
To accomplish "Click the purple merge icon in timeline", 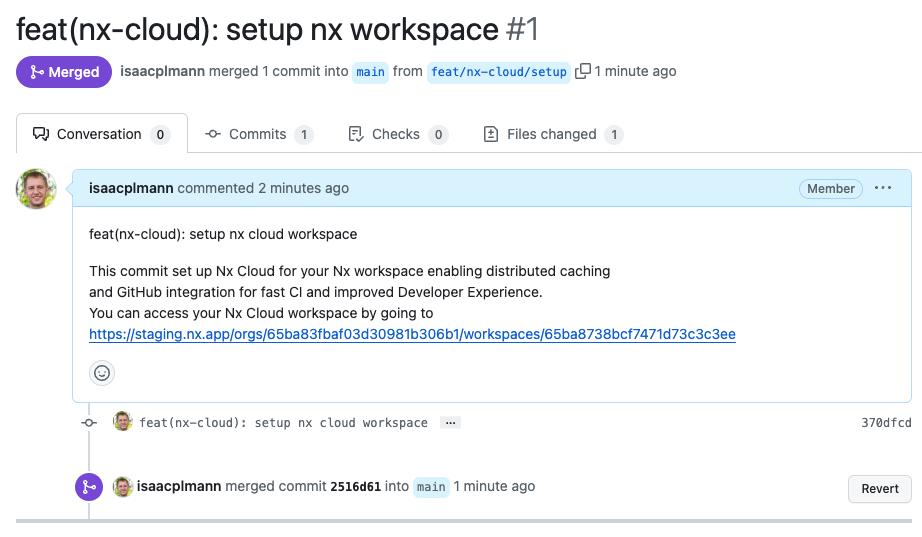I will [x=89, y=487].
